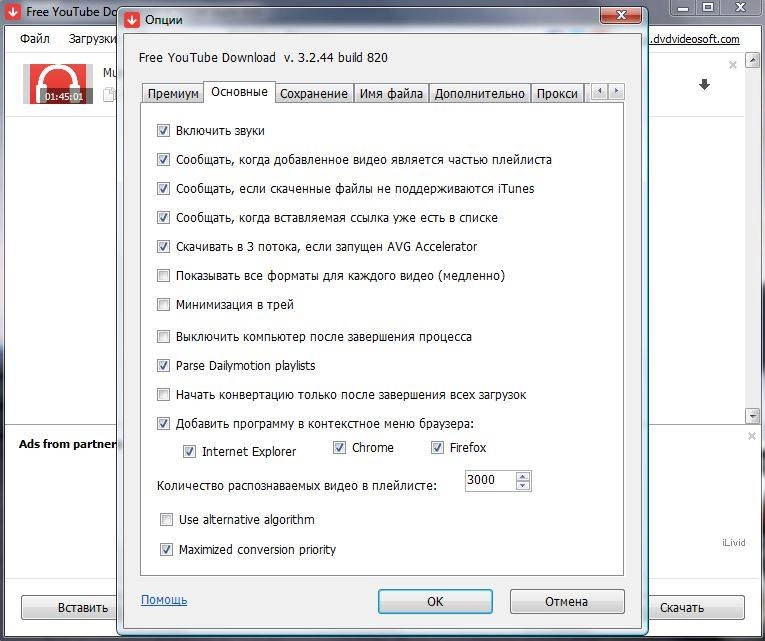
Task: Toggle Parse Dailymotion playlists checkbox
Action: (163, 365)
